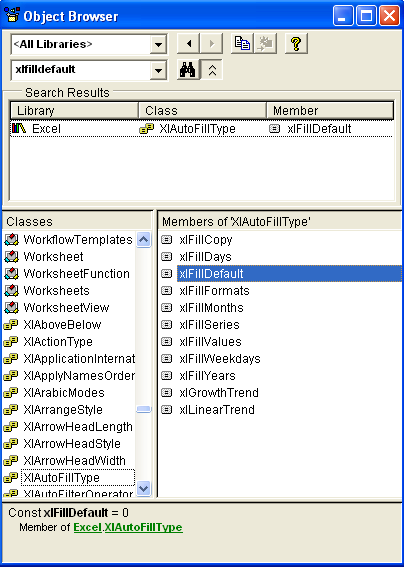Select the xlFillSeries member
This screenshot has width=404, height=567.
pos(209,325)
